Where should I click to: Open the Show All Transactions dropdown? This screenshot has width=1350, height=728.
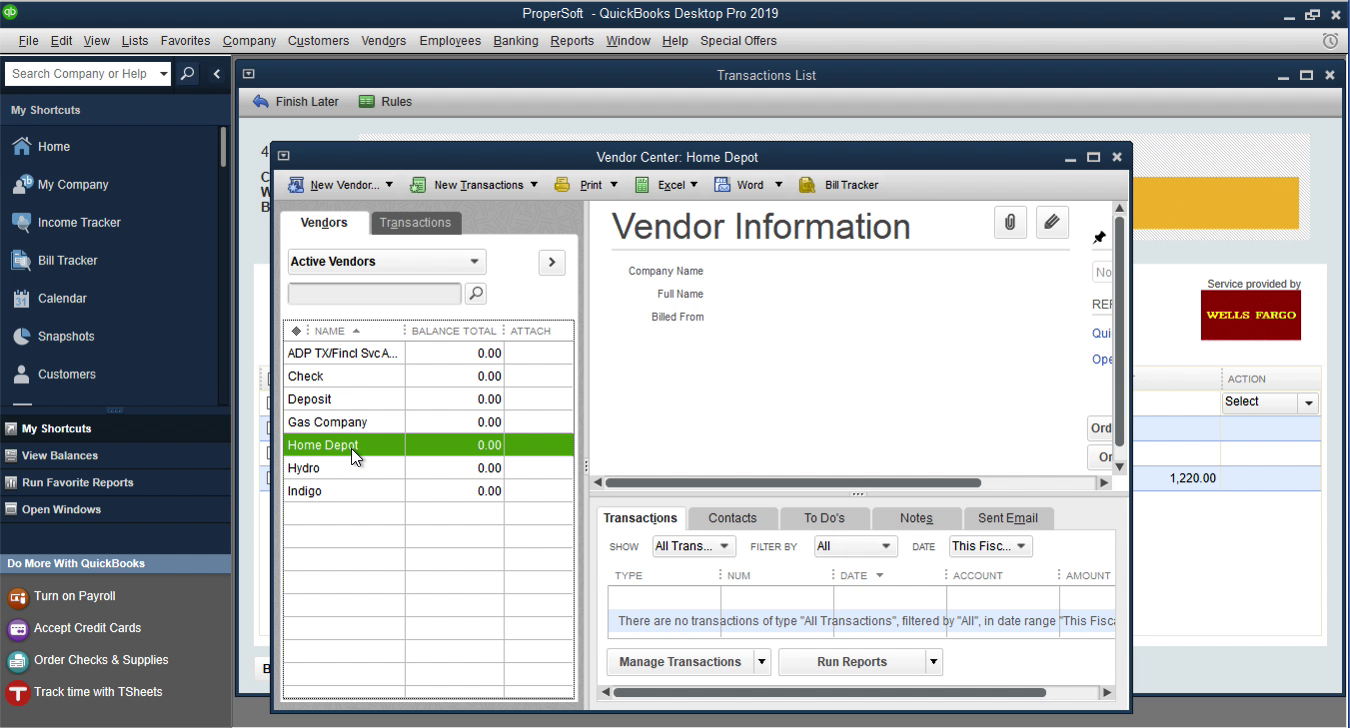693,546
